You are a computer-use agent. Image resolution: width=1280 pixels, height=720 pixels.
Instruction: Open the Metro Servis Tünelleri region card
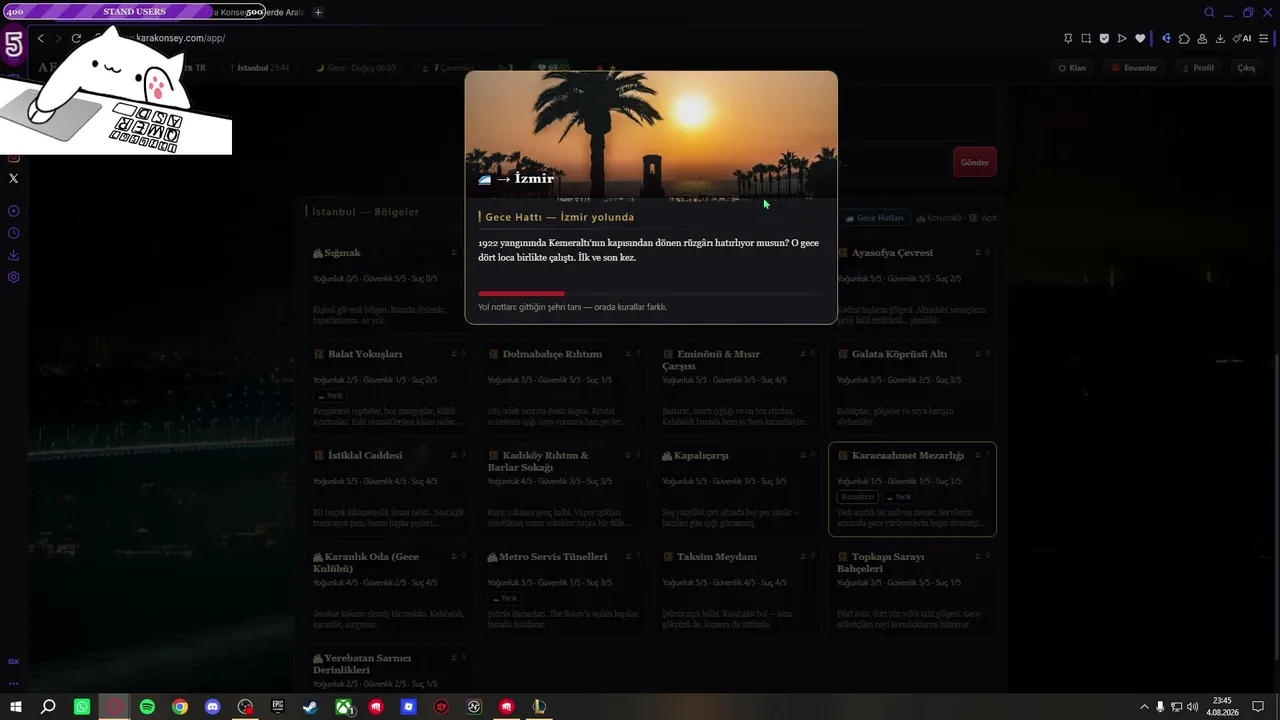[561, 590]
